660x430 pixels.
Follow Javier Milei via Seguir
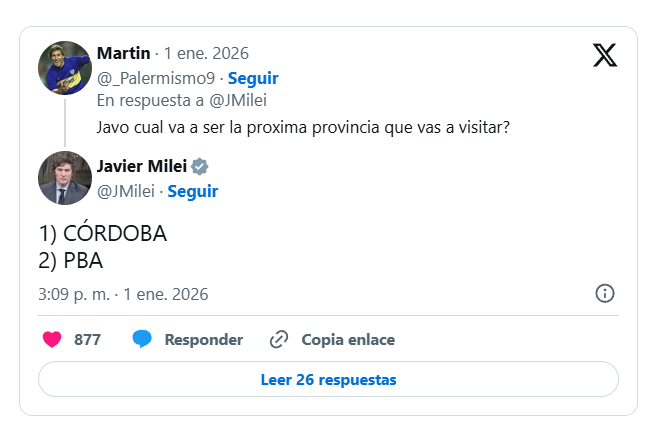coord(192,191)
